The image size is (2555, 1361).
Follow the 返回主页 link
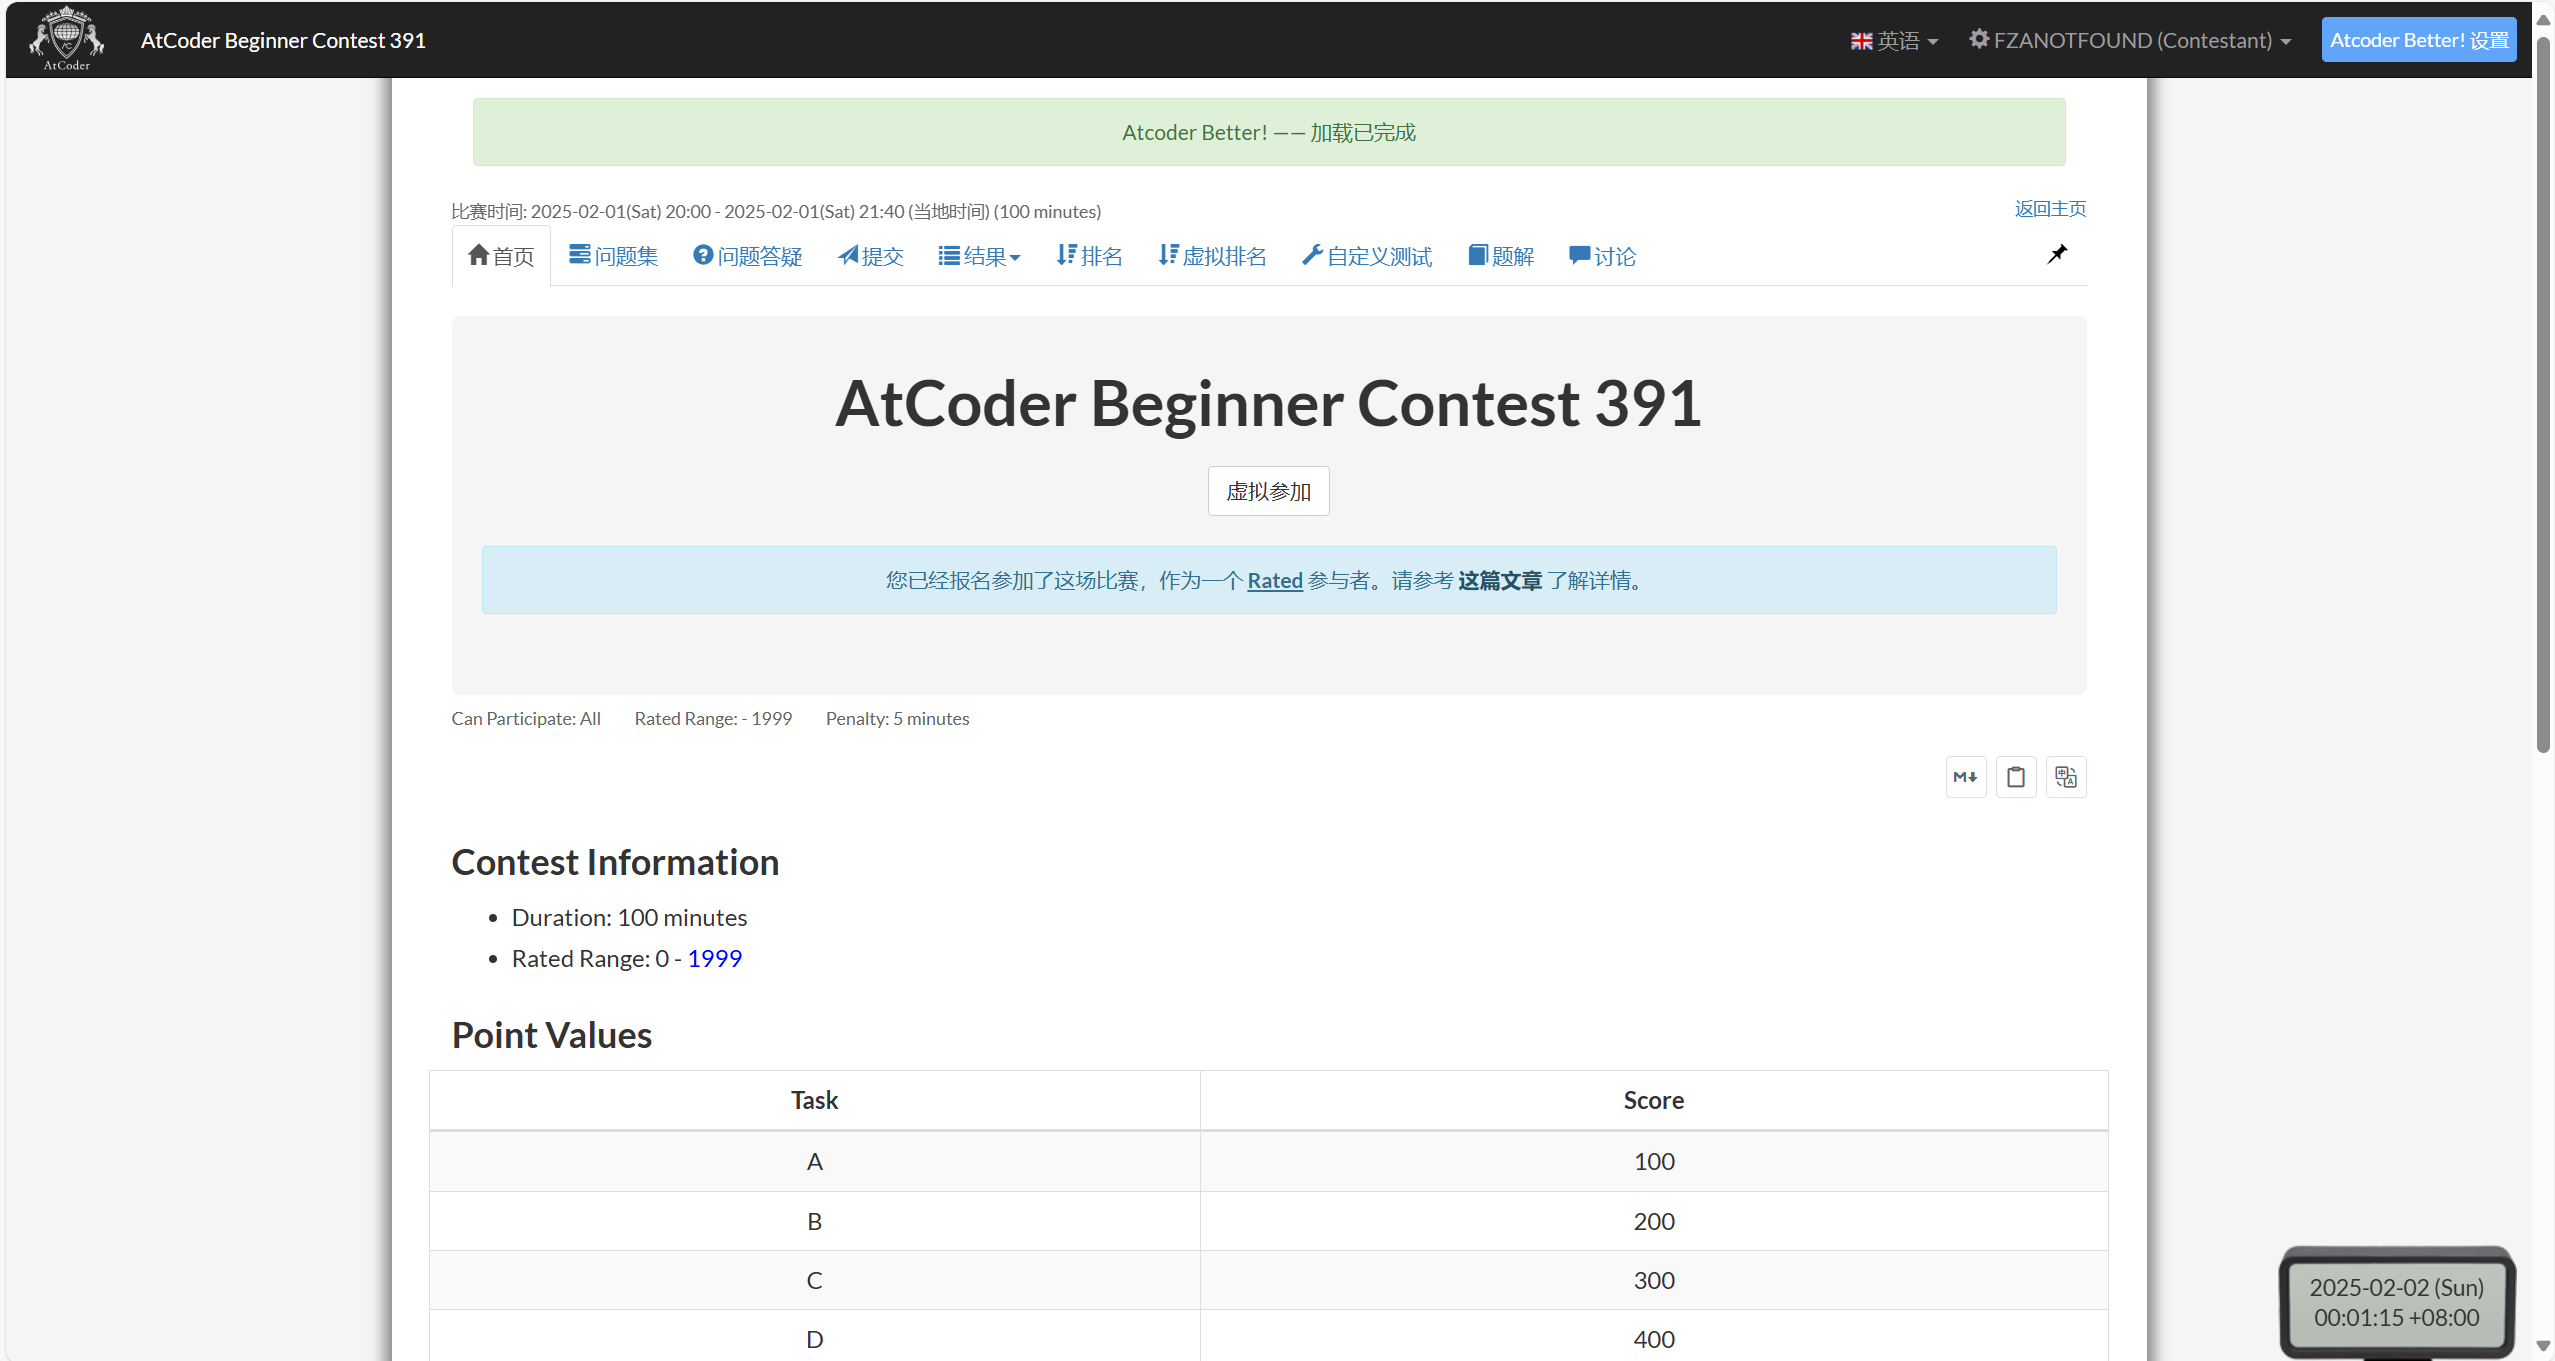pyautogui.click(x=2049, y=209)
